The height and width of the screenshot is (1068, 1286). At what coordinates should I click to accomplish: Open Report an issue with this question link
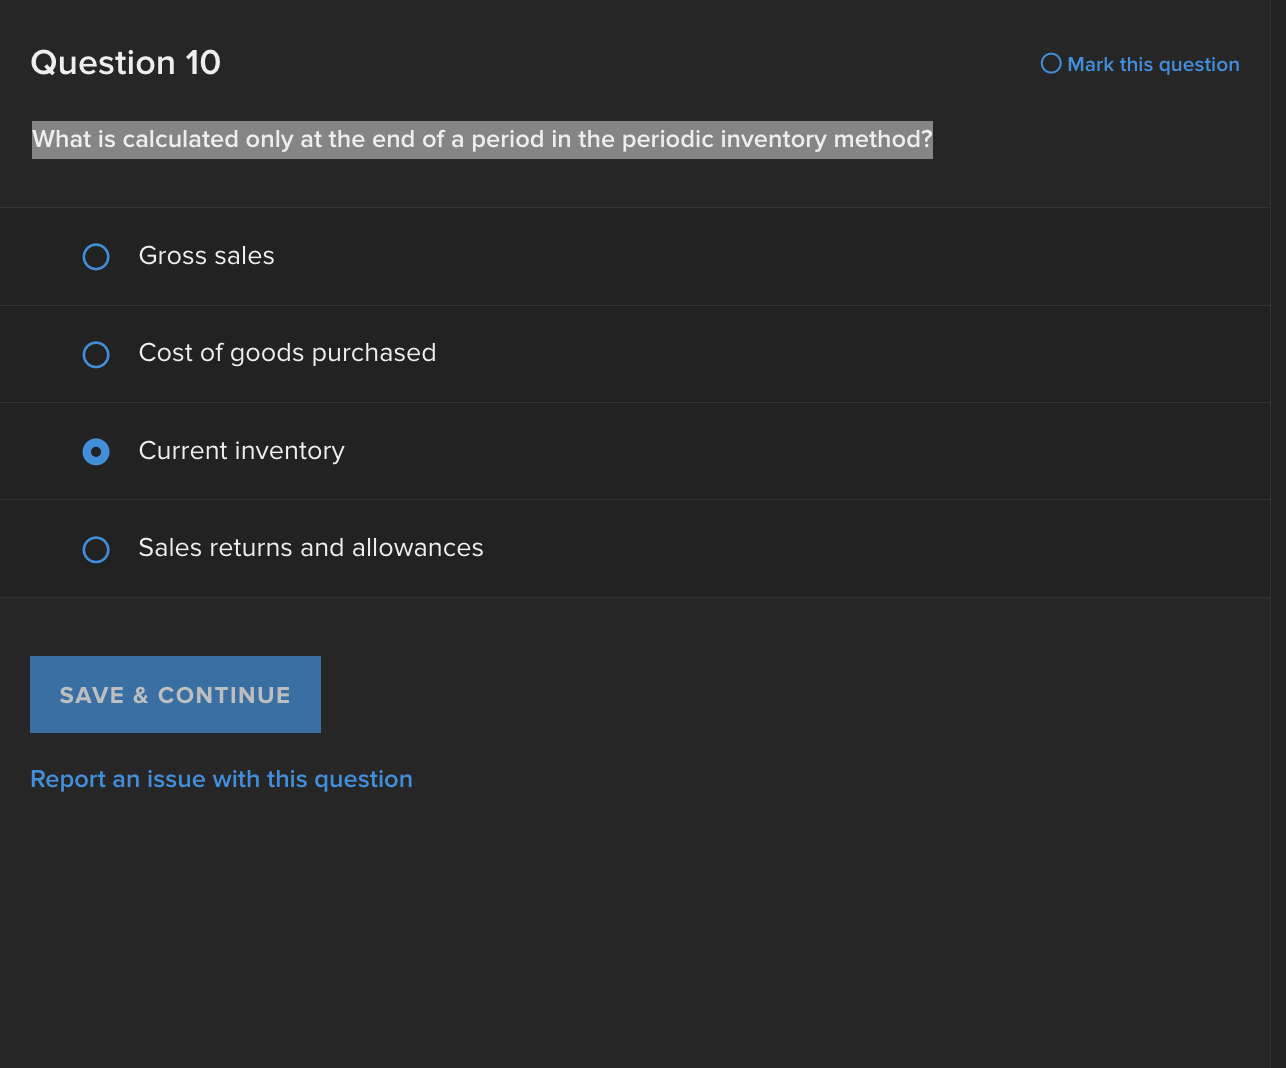click(221, 779)
